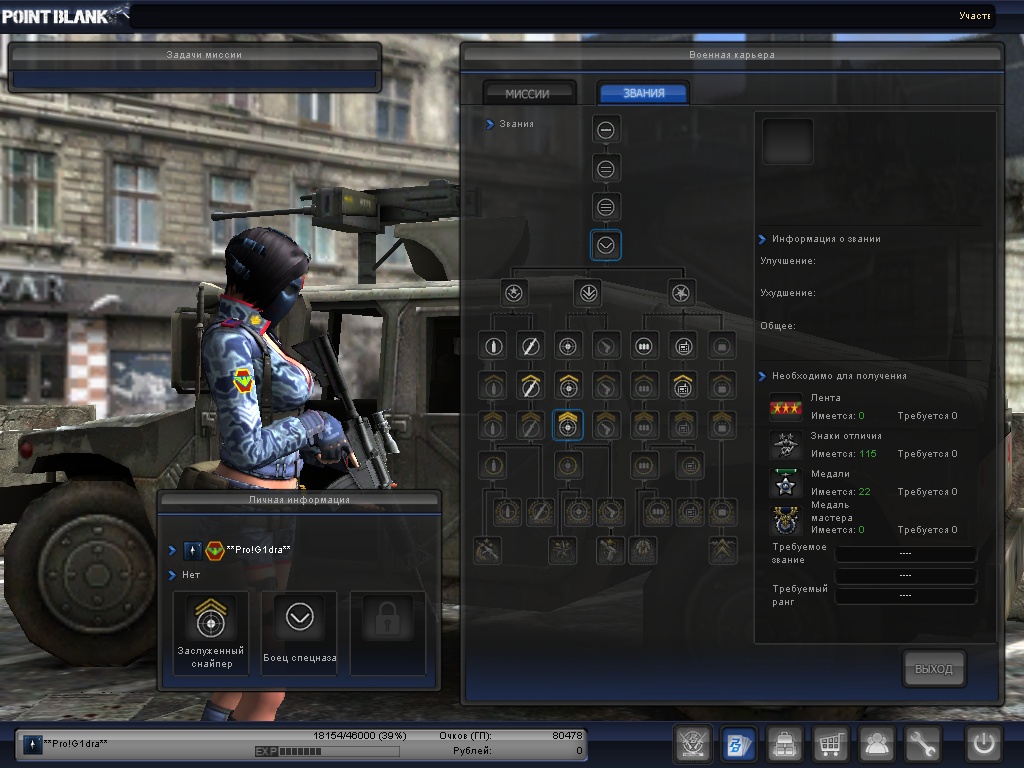Viewport: 1024px width, 768px height.
Task: Click the Требуемый ранг value field
Action: pyautogui.click(x=905, y=596)
